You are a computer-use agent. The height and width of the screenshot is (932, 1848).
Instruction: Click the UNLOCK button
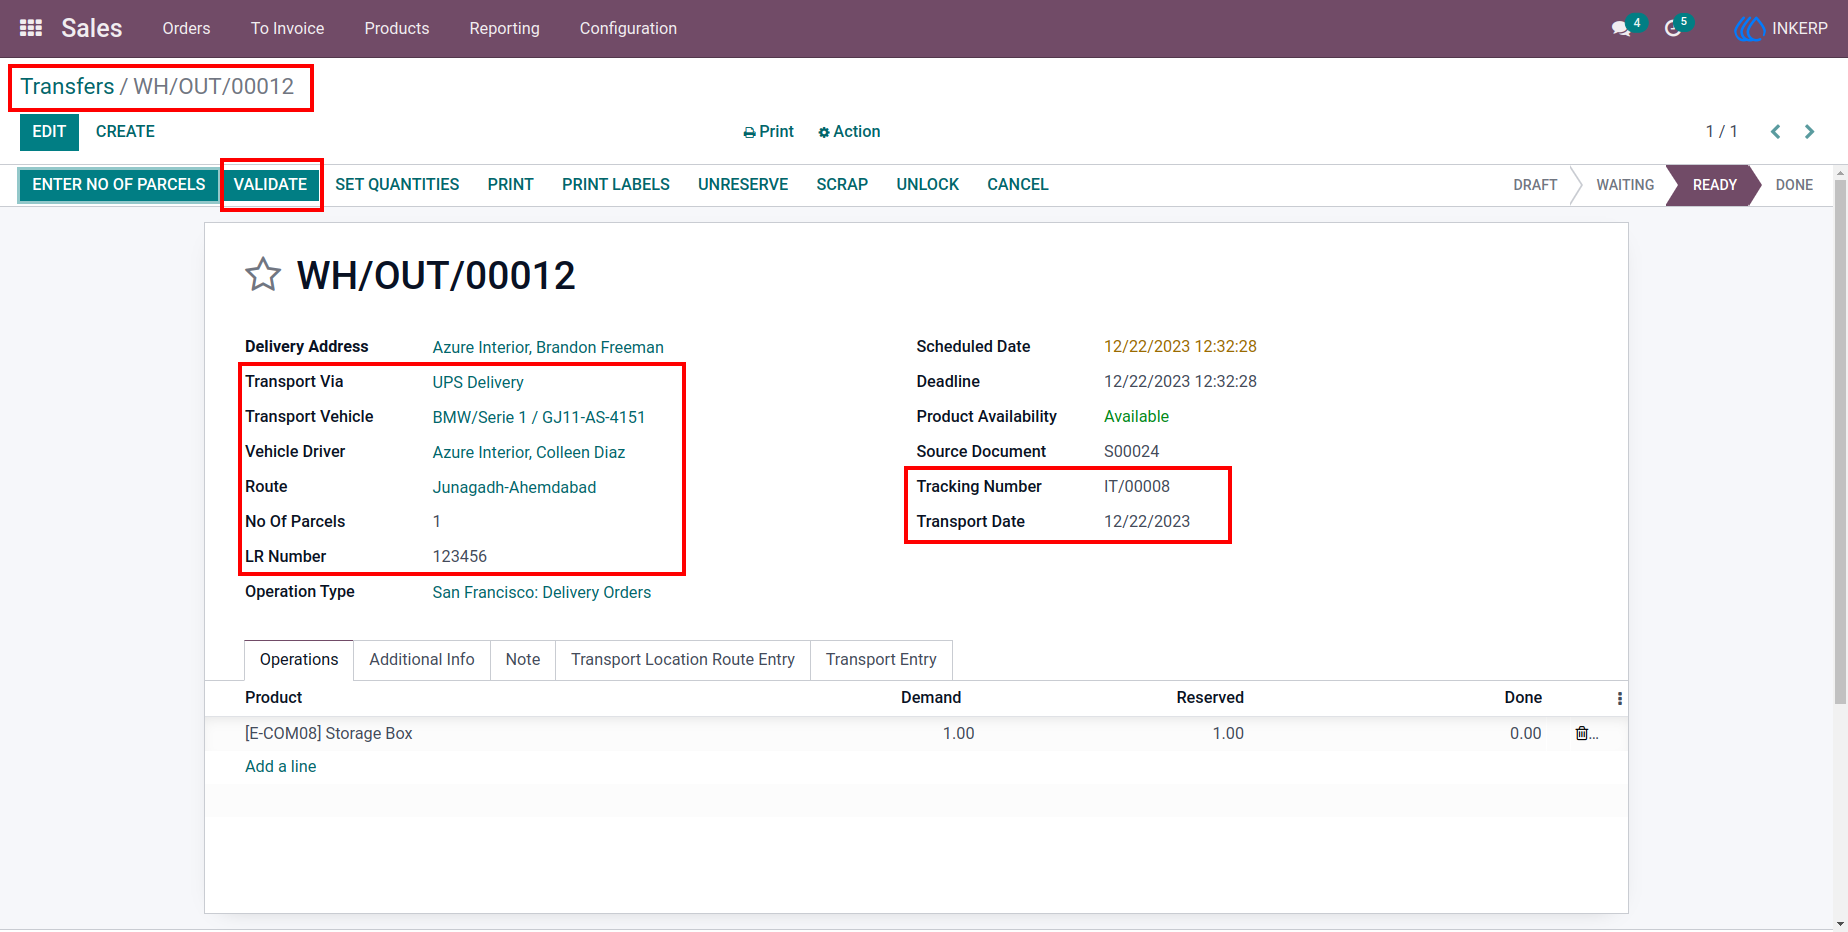928,185
